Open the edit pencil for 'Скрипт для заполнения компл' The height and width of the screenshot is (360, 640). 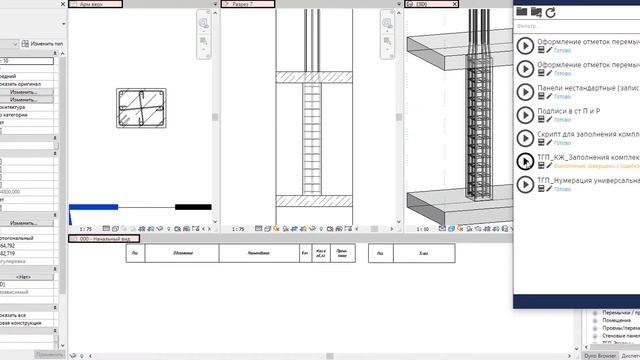coord(549,142)
